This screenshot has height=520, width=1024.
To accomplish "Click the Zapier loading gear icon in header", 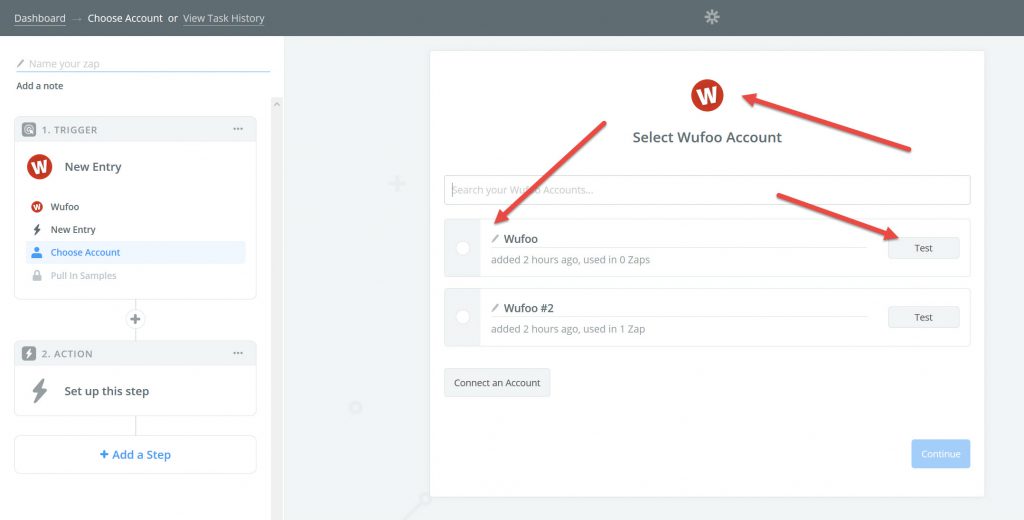I will tap(712, 17).
